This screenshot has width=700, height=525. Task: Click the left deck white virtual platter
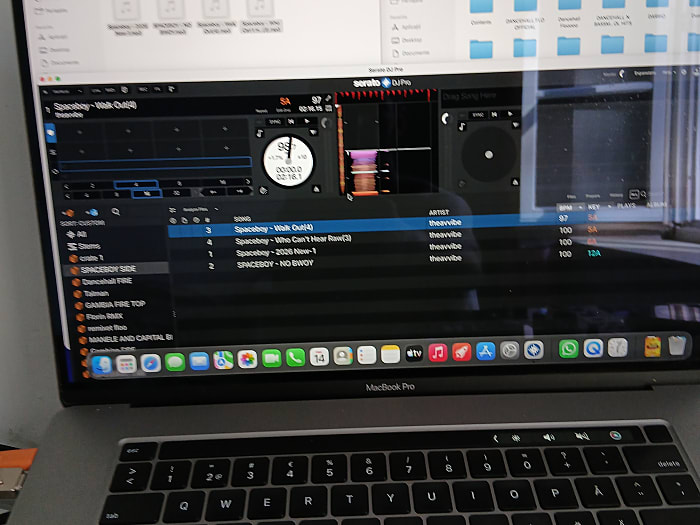[x=288, y=161]
